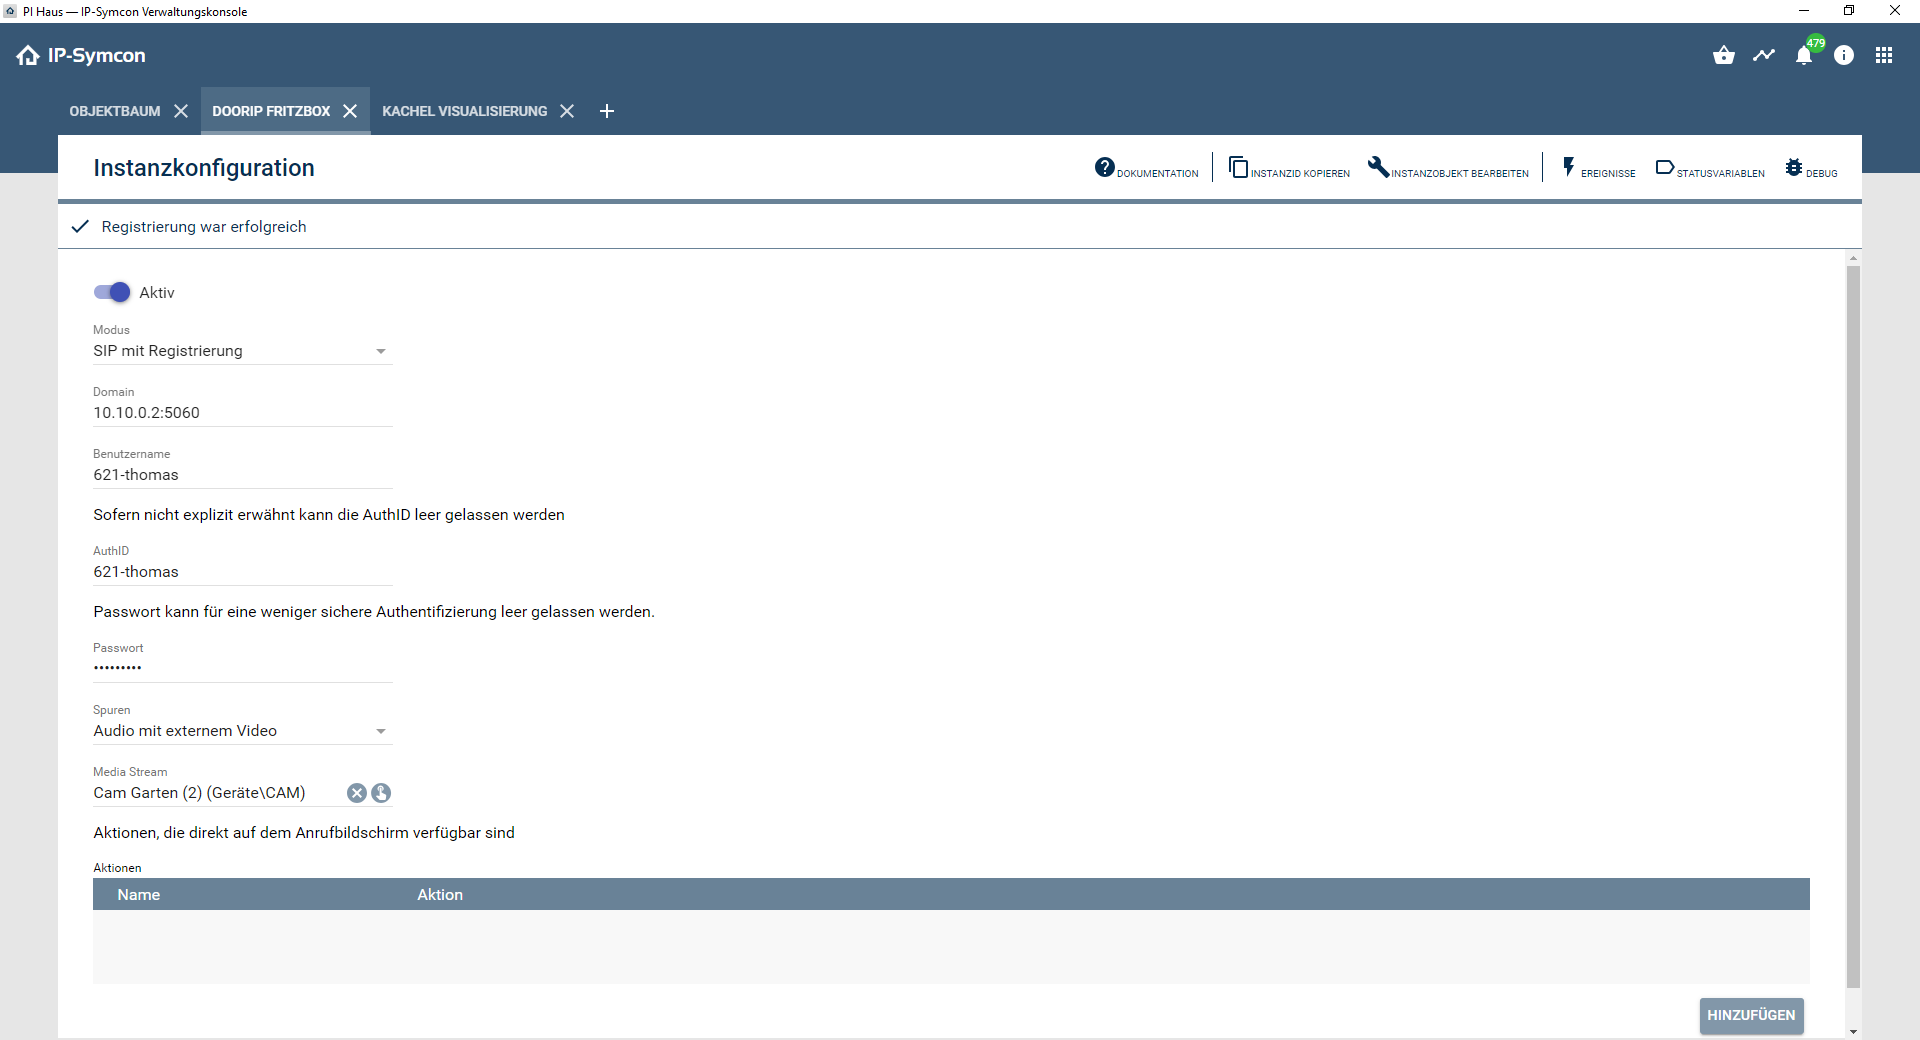Close the Kachel Visualisierung tab
The width and height of the screenshot is (1920, 1040).
[x=567, y=111]
